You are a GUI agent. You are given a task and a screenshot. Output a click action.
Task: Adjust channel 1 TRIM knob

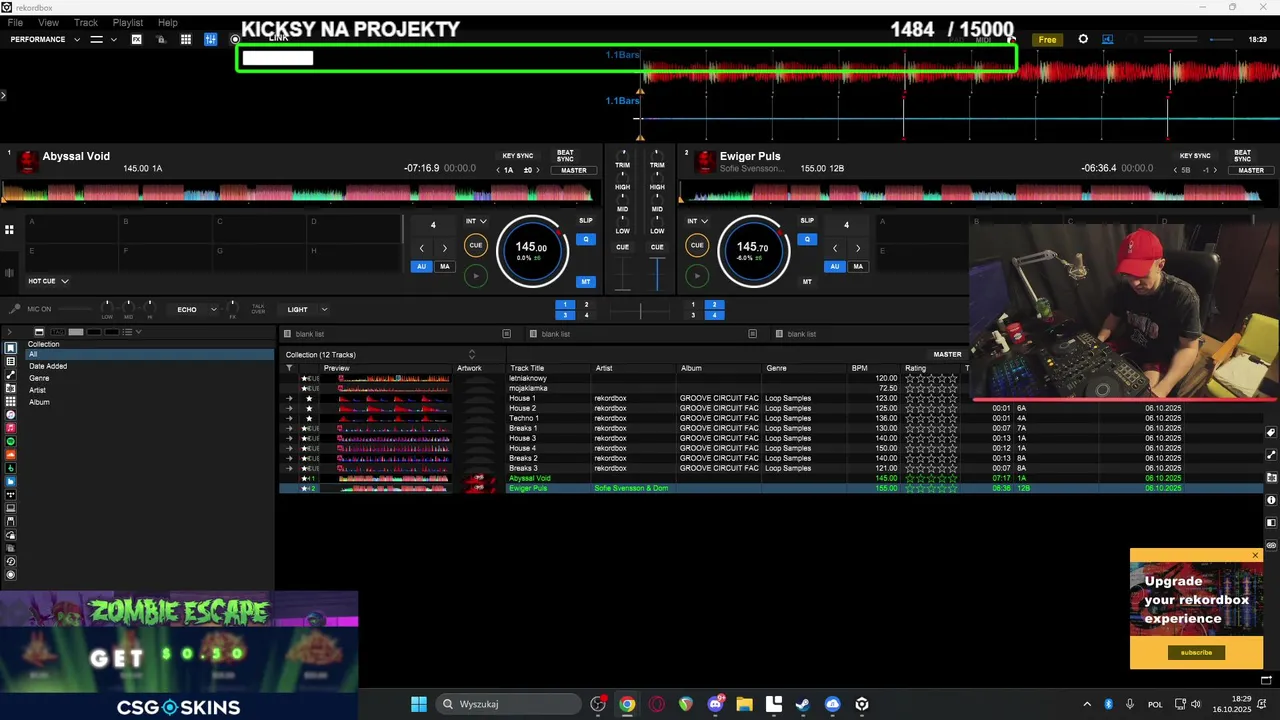click(x=622, y=154)
